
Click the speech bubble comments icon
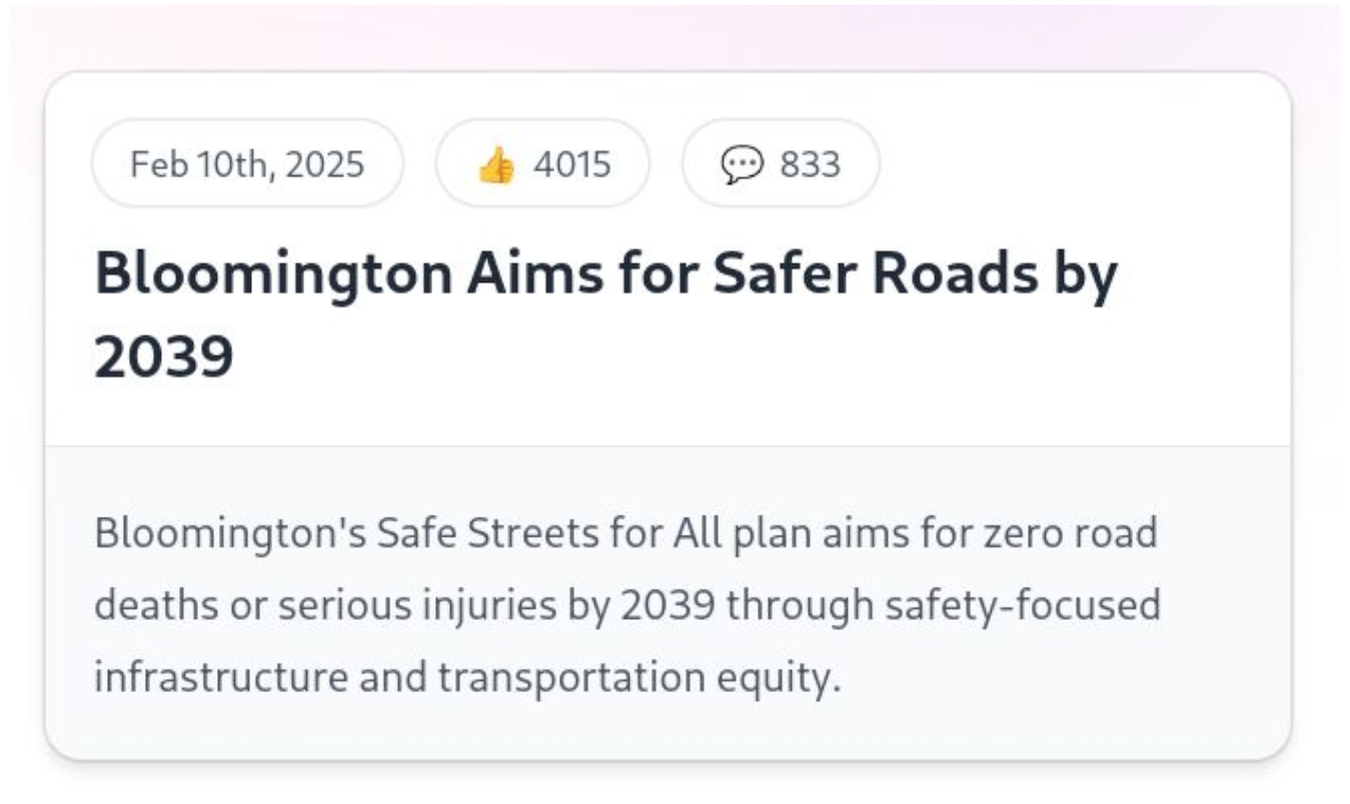click(742, 164)
